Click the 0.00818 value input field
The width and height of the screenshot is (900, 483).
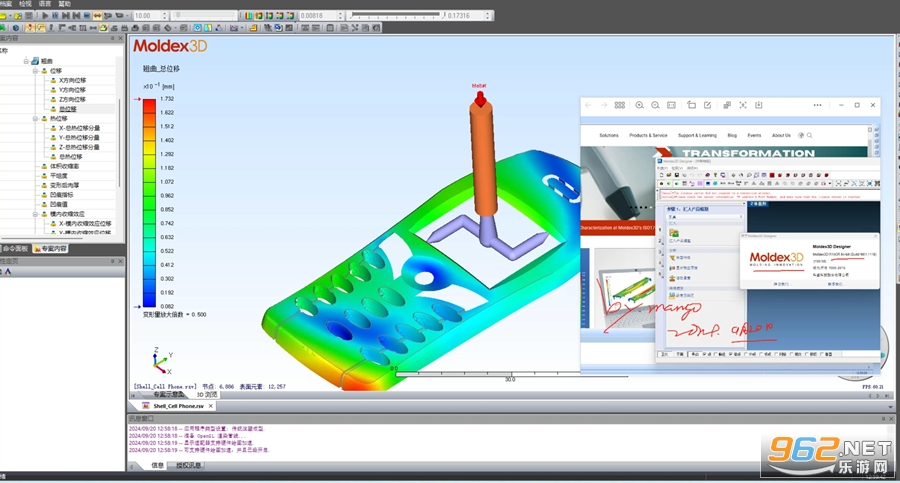pyautogui.click(x=319, y=16)
